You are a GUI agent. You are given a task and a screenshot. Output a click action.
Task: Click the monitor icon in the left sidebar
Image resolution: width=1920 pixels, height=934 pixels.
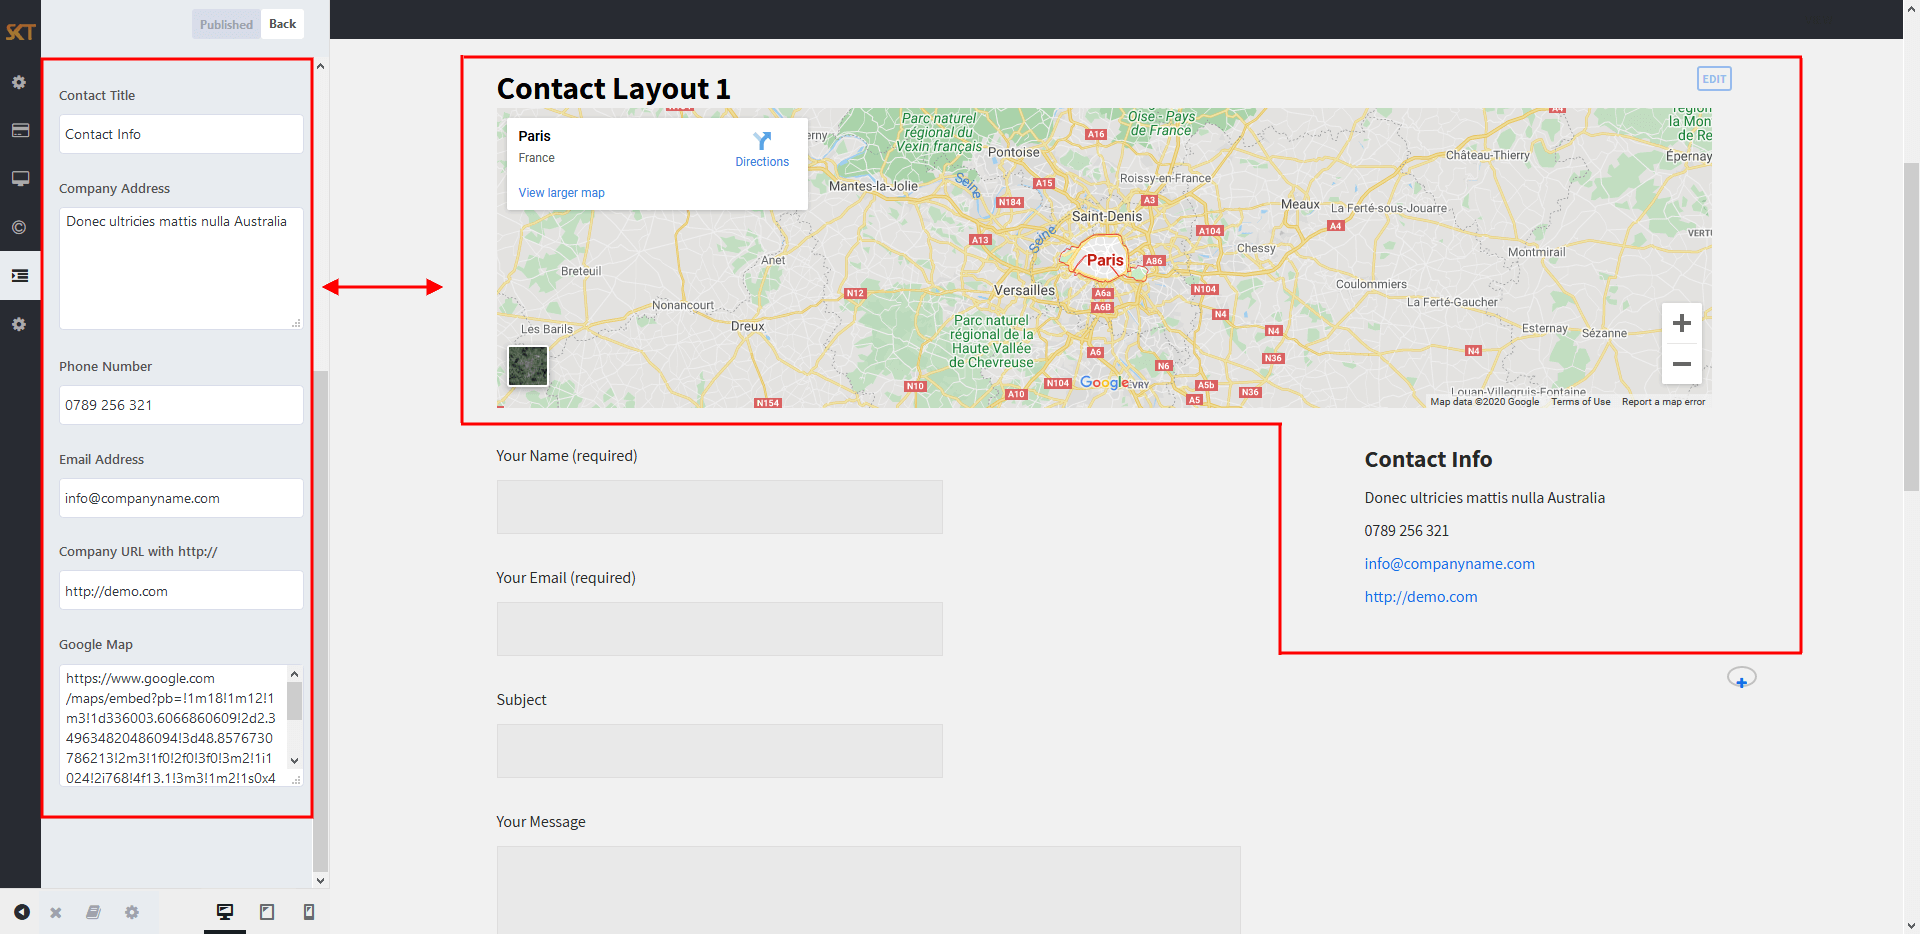(20, 179)
